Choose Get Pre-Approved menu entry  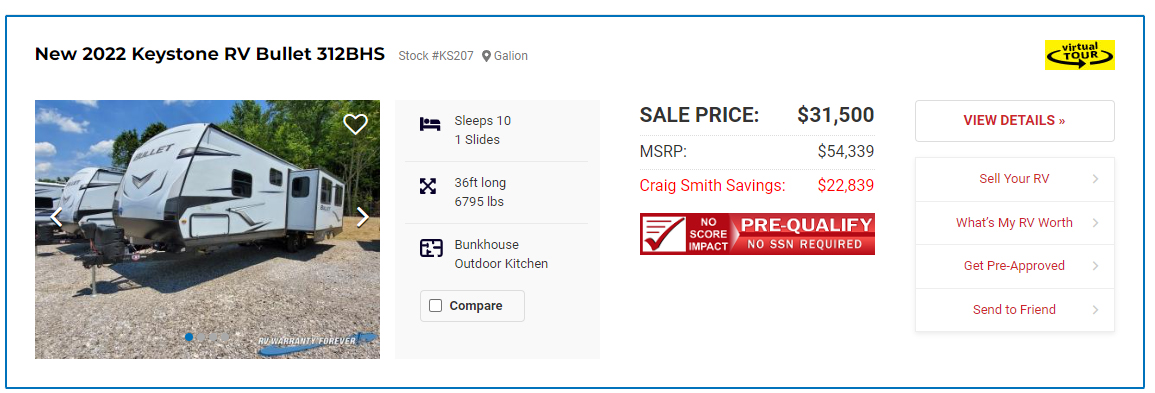pyautogui.click(x=1014, y=266)
